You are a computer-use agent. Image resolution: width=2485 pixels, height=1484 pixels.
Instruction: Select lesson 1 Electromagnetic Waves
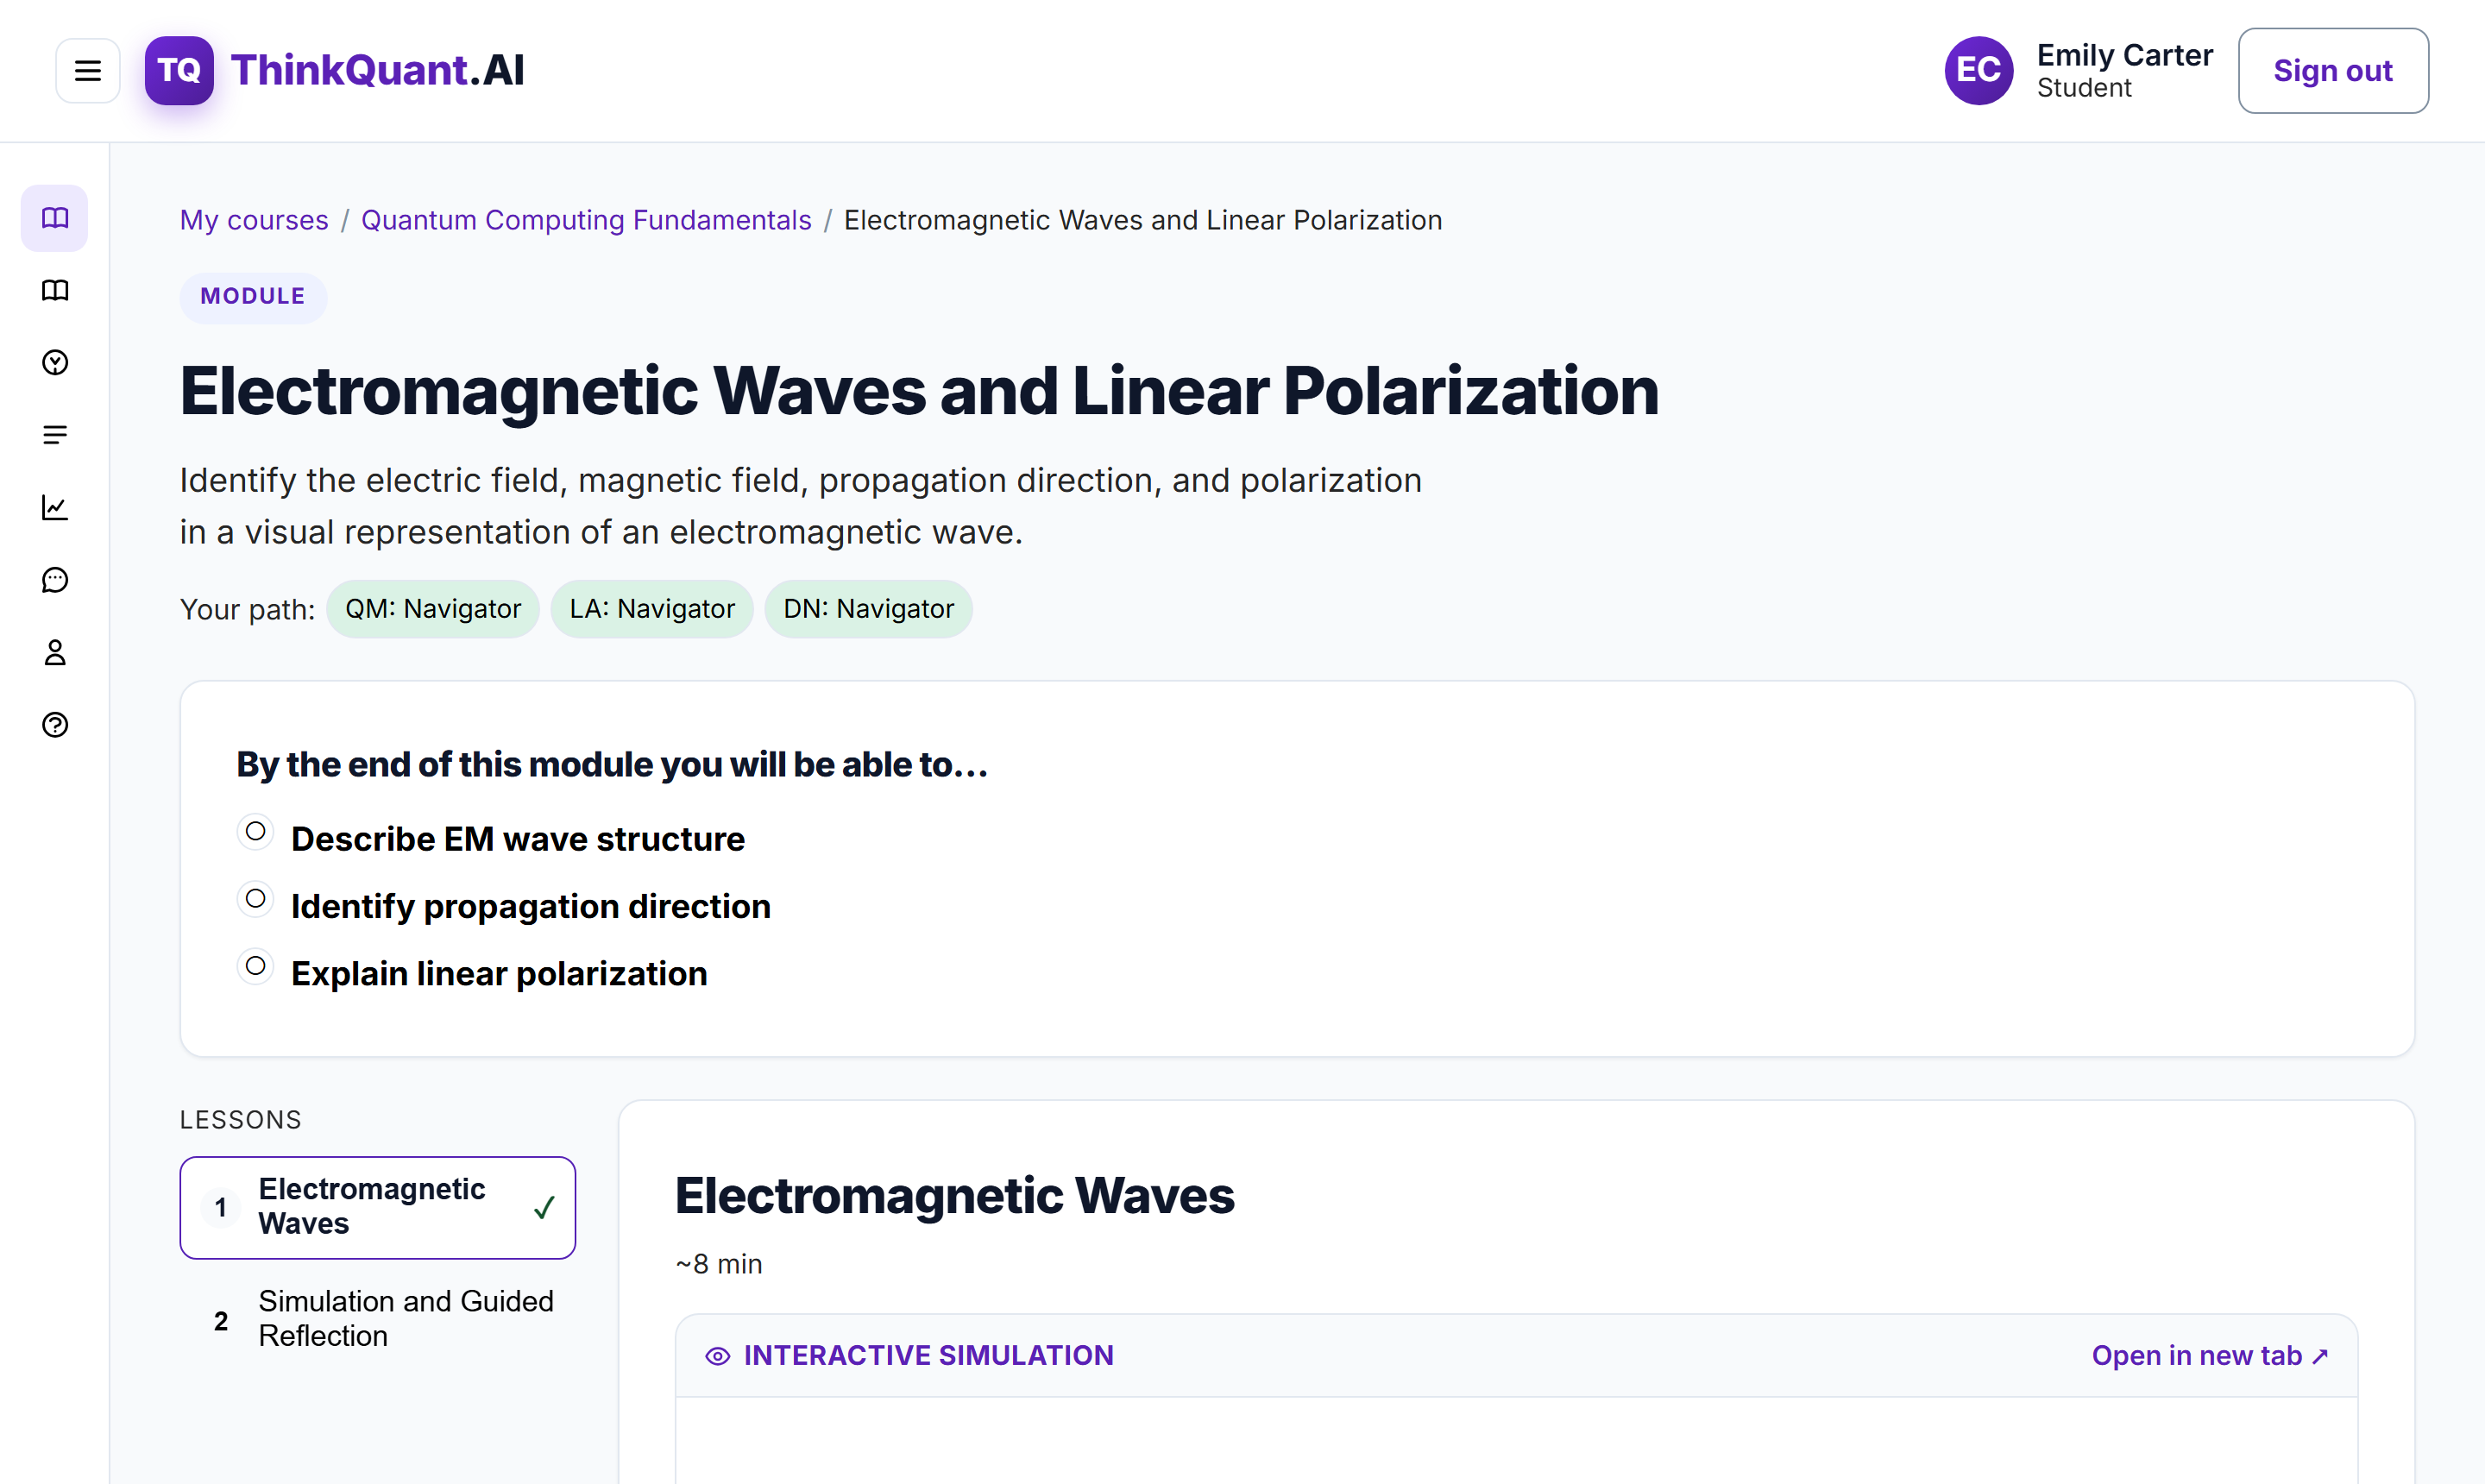tap(378, 1208)
